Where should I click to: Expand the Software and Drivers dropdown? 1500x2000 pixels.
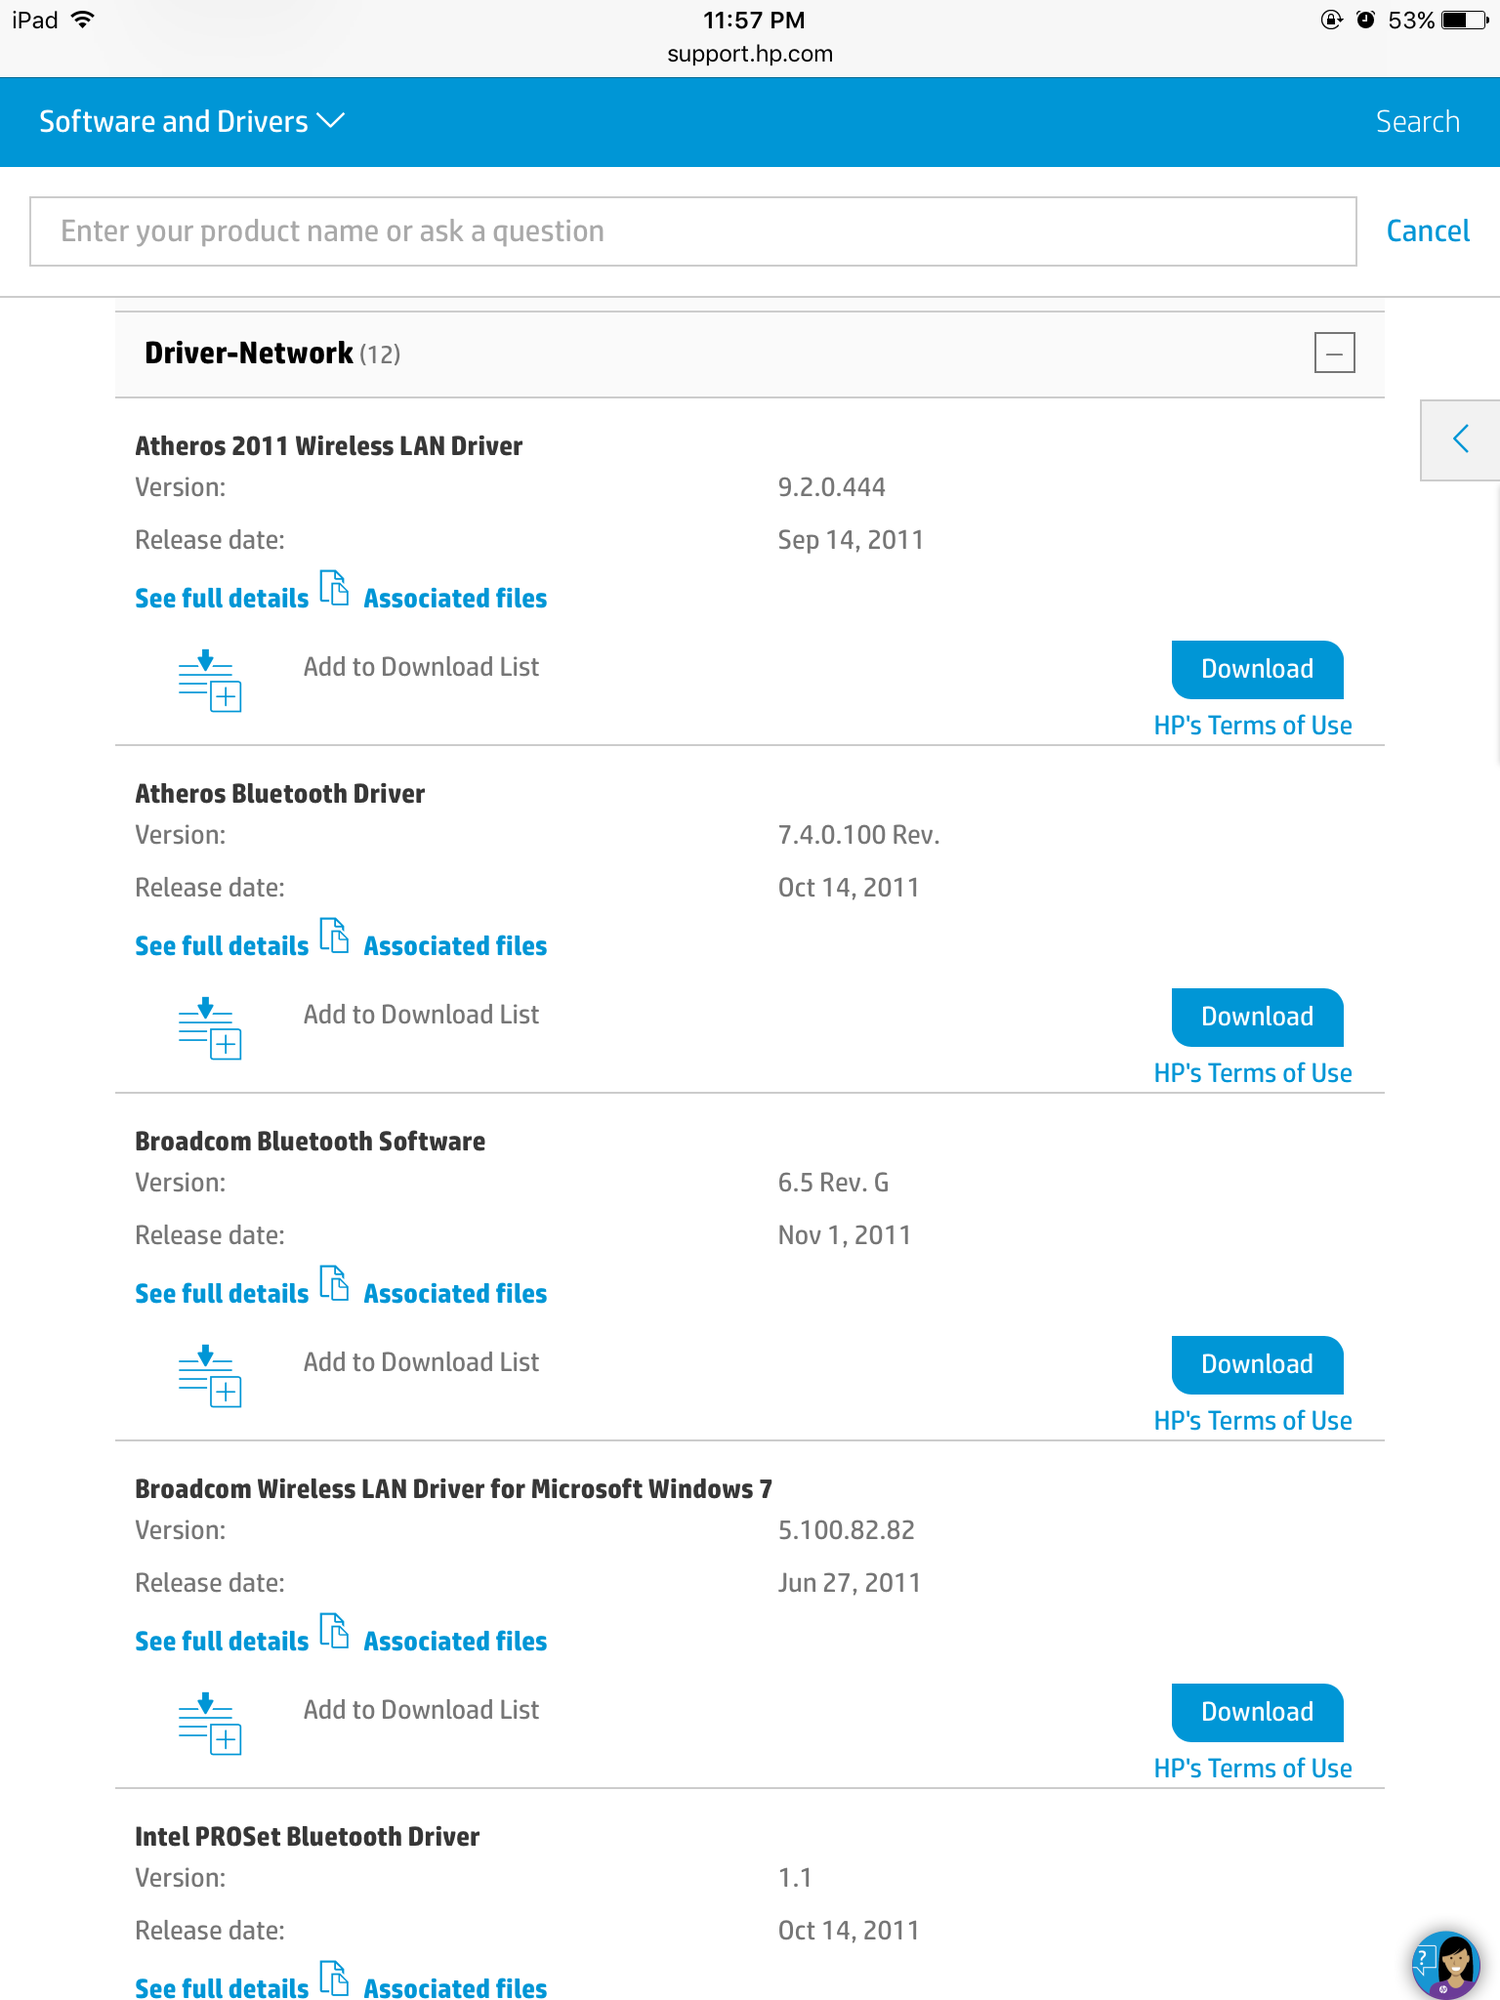click(190, 121)
